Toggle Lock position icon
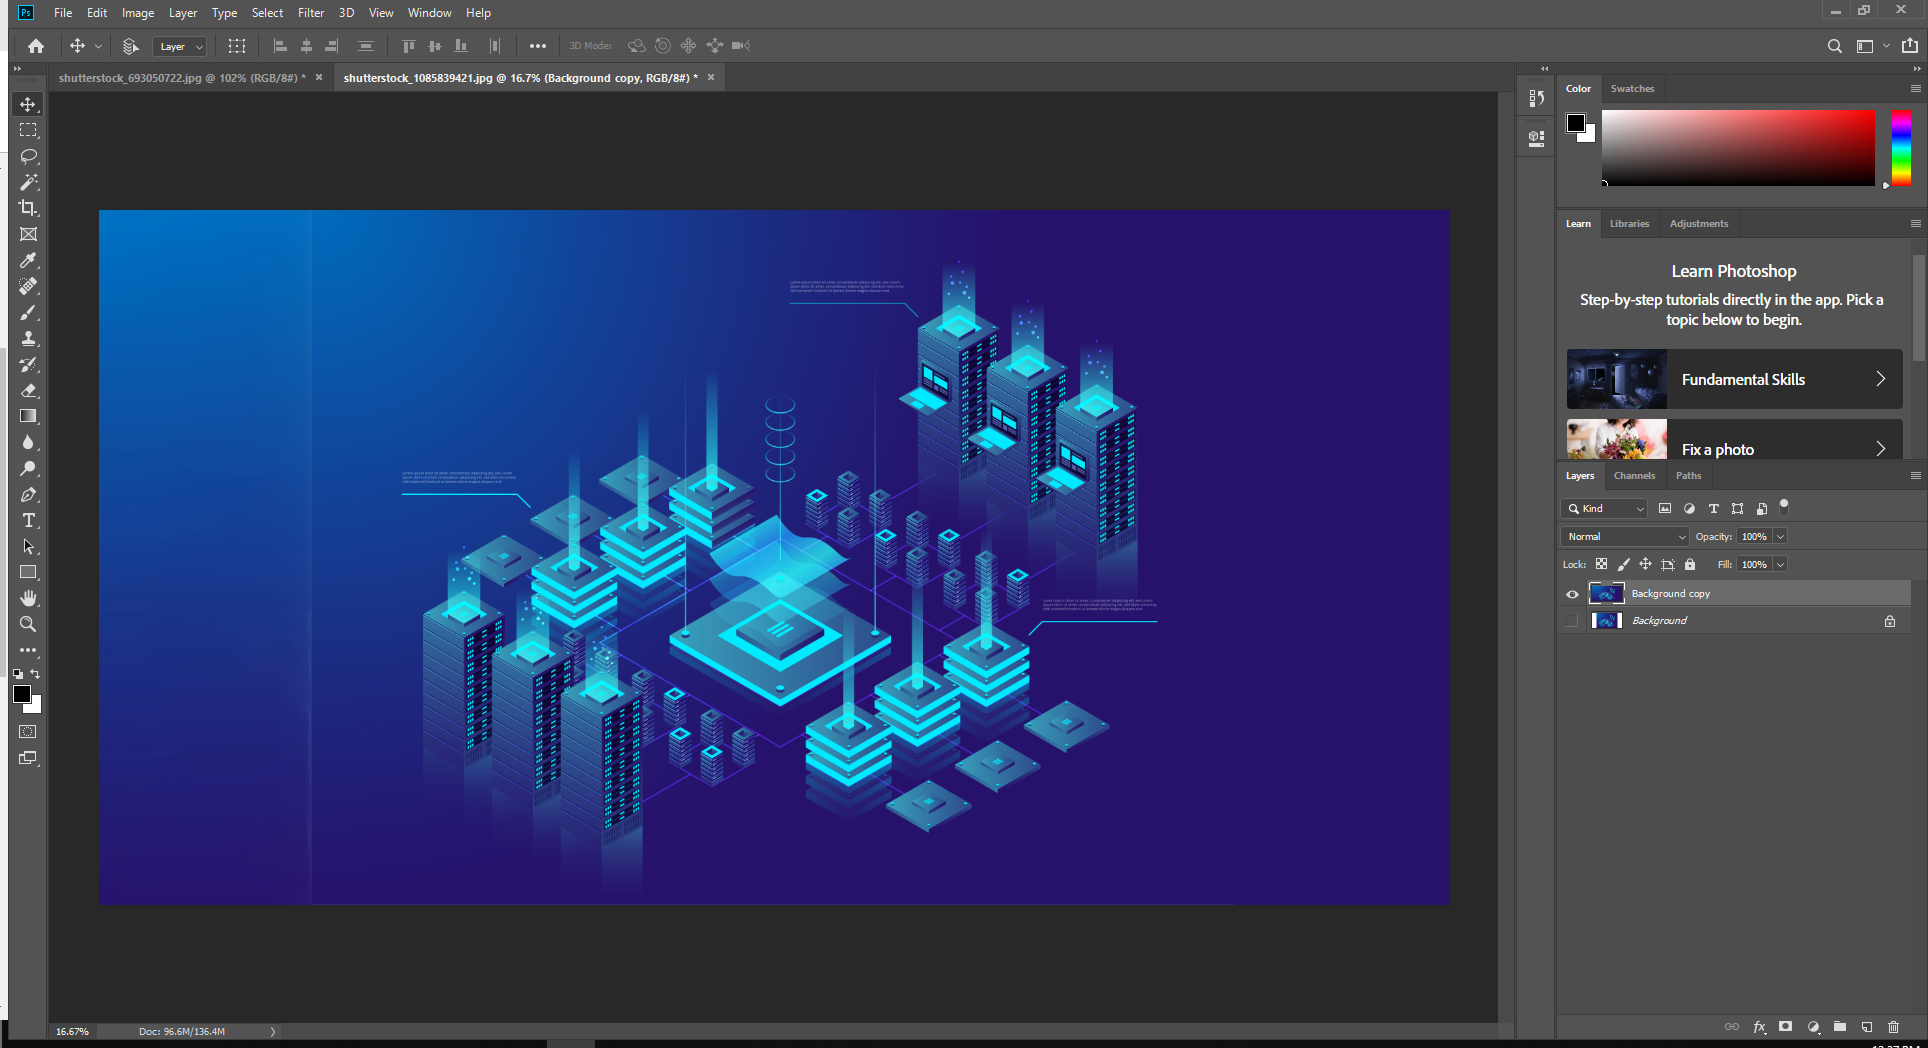Image resolution: width=1928 pixels, height=1048 pixels. coord(1645,564)
